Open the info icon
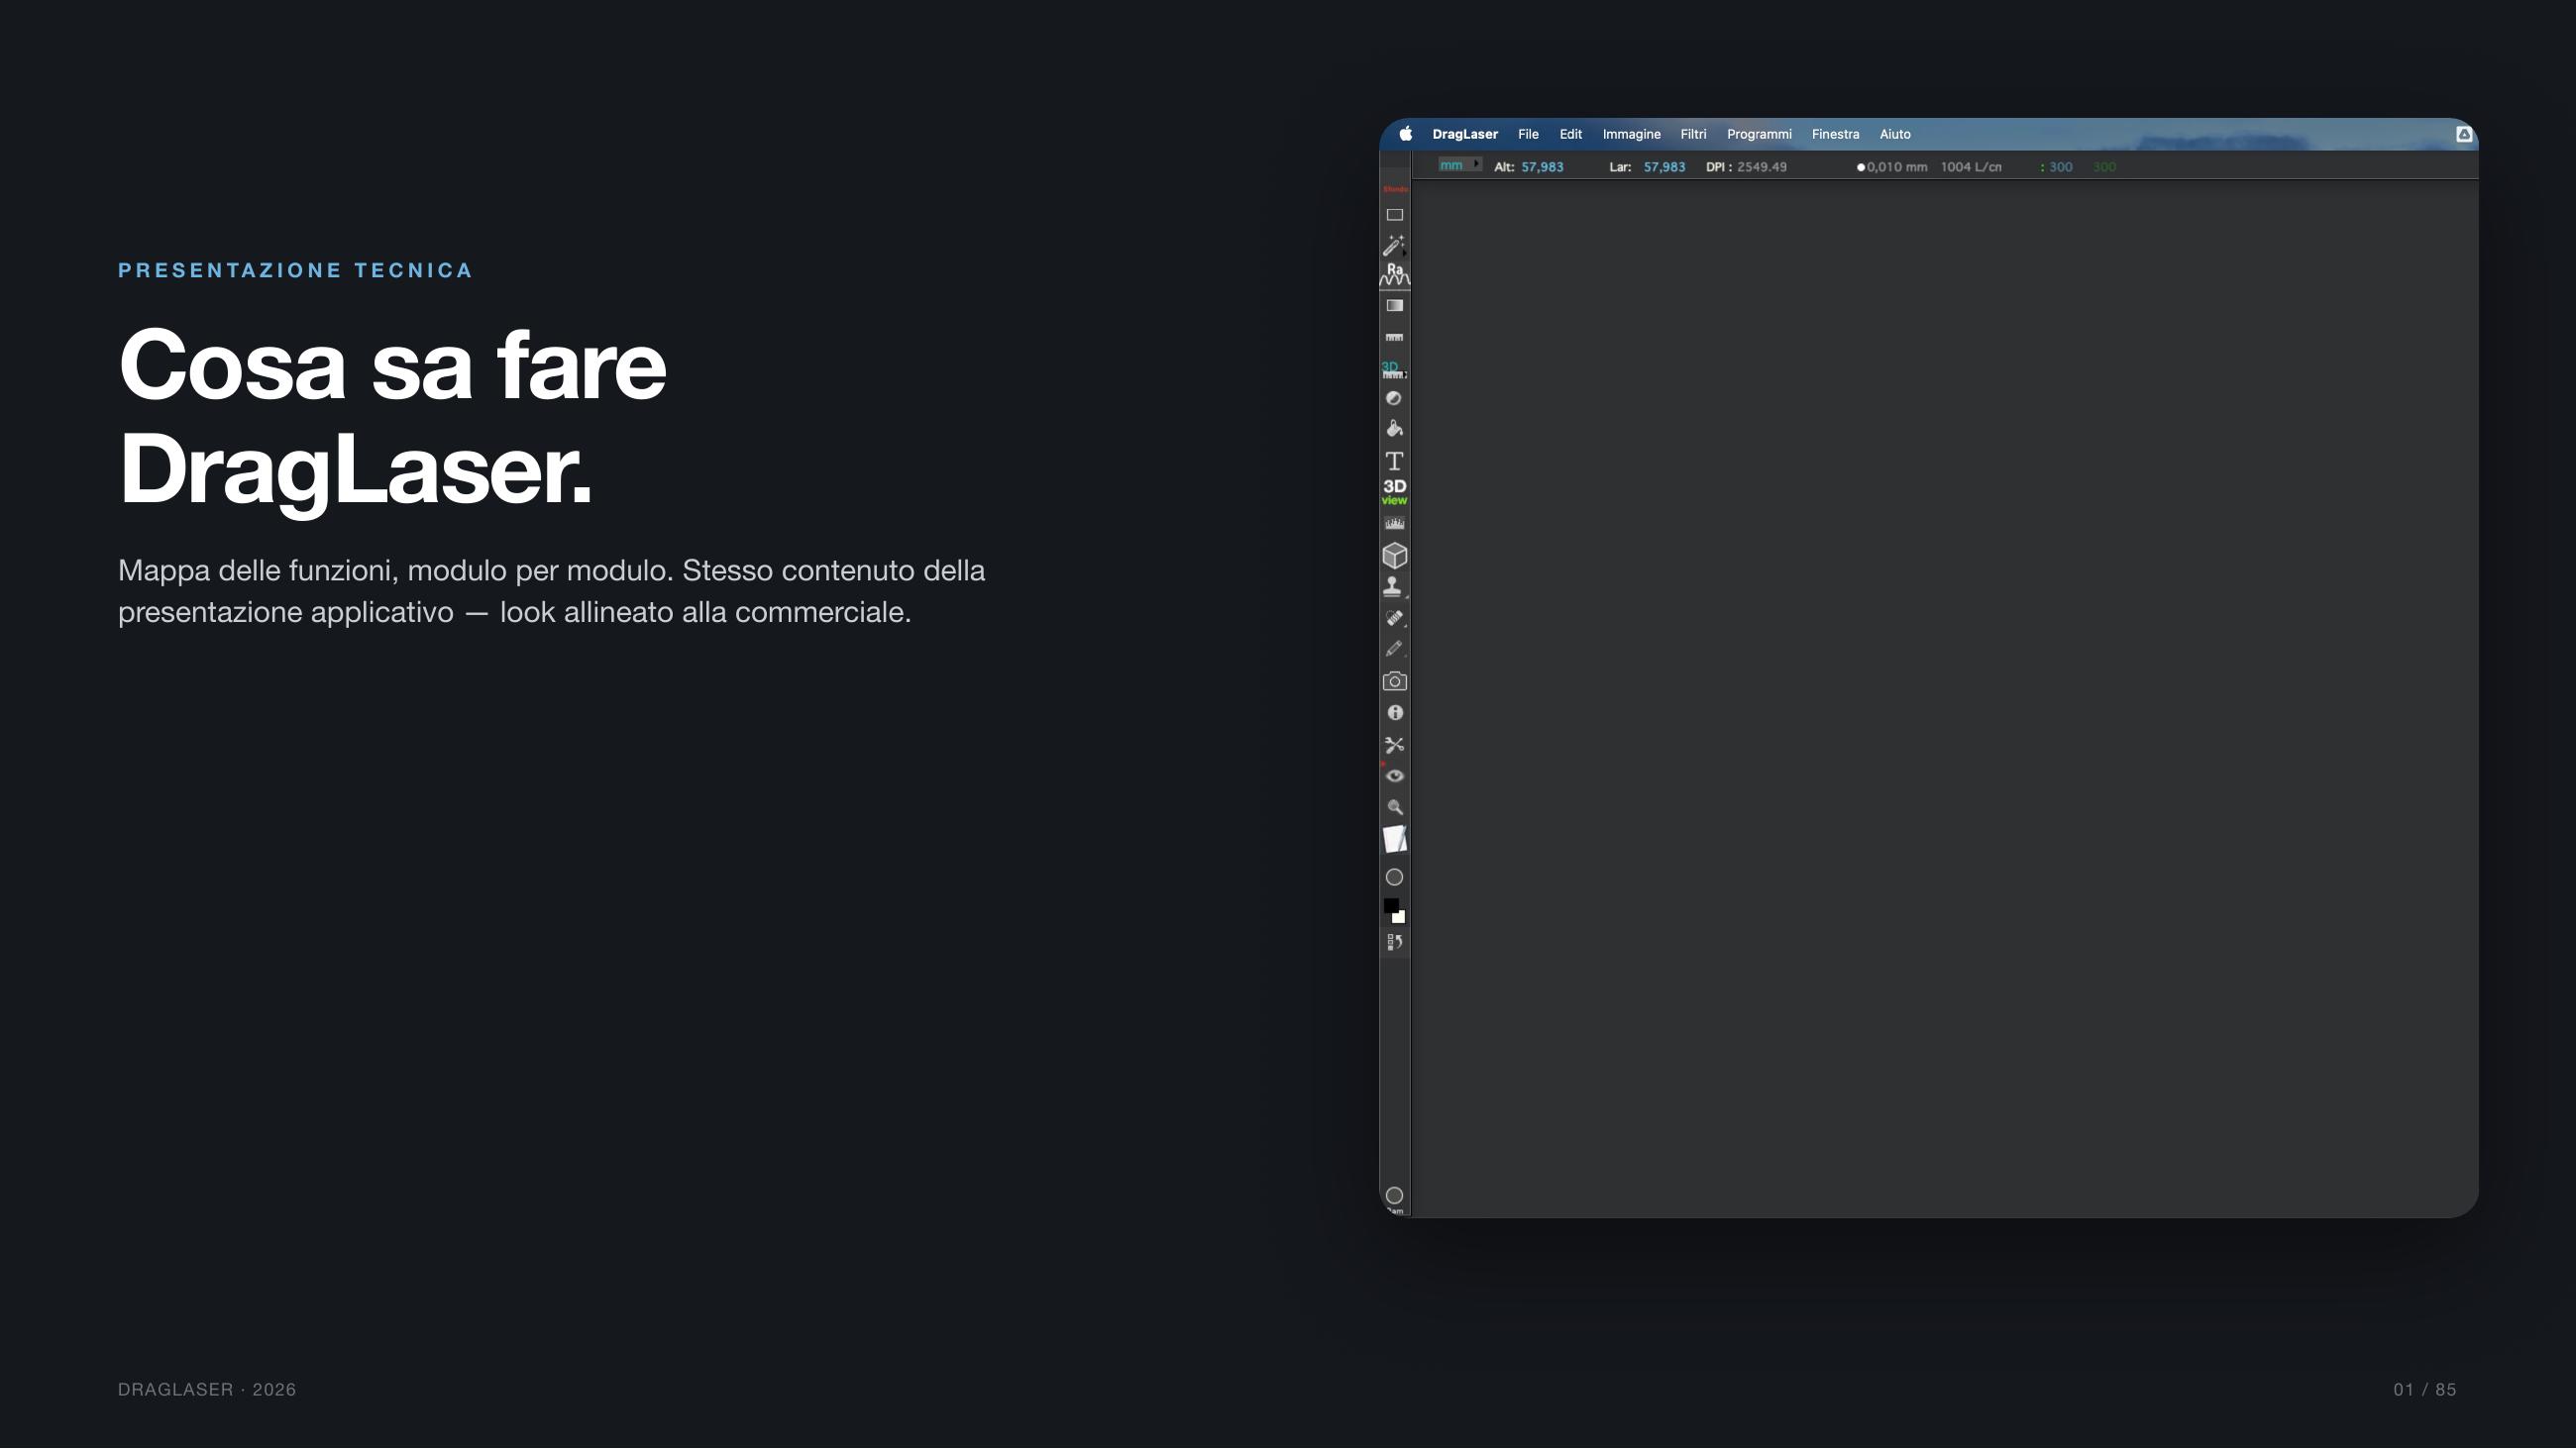Viewport: 2576px width, 1449px height. point(1395,713)
